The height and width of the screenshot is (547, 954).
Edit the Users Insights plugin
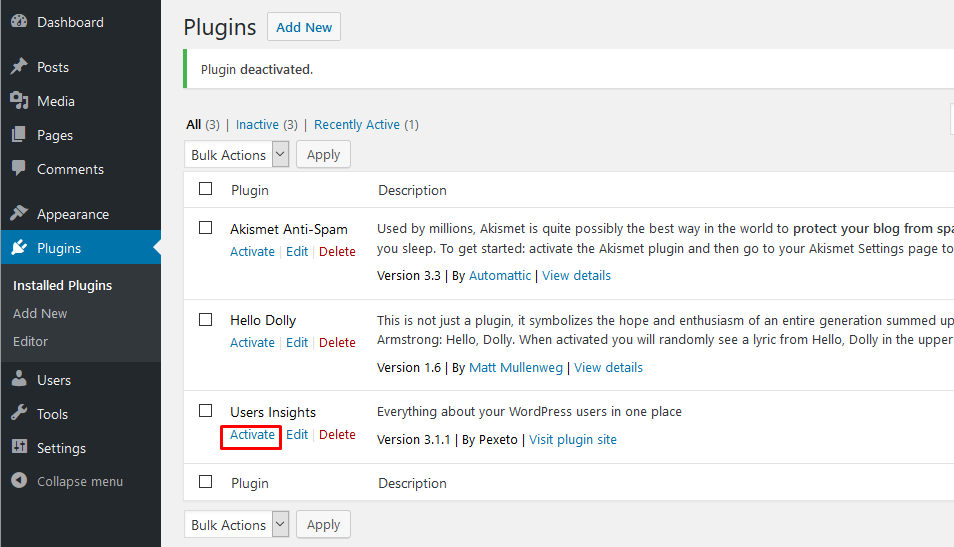pos(297,435)
